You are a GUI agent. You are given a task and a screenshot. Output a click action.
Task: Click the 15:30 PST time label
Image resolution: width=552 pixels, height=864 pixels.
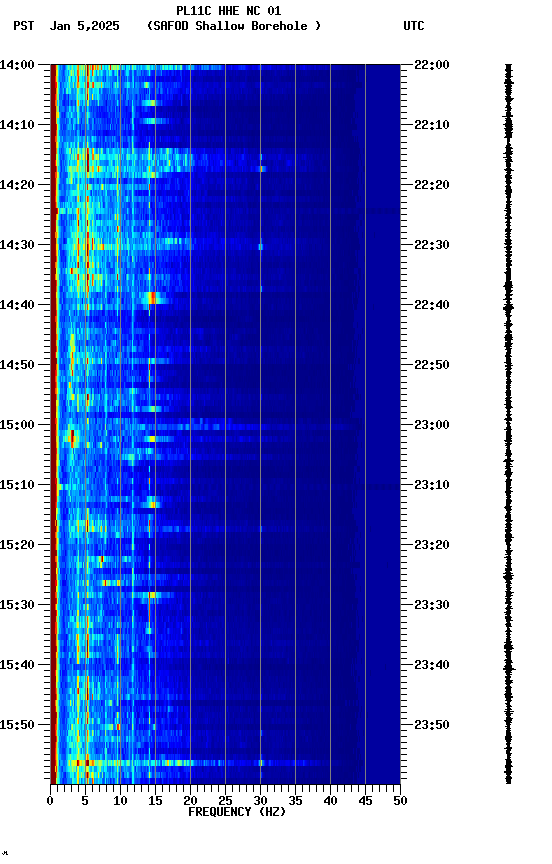pyautogui.click(x=17, y=605)
